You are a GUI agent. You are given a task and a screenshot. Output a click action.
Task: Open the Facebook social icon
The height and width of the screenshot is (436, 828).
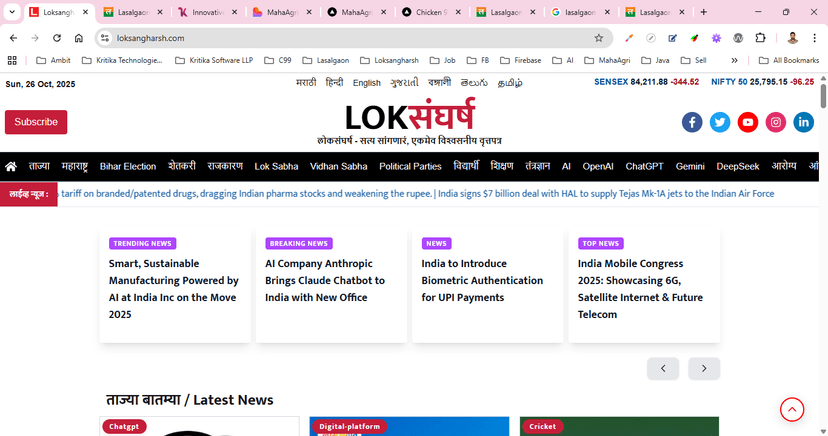(692, 122)
